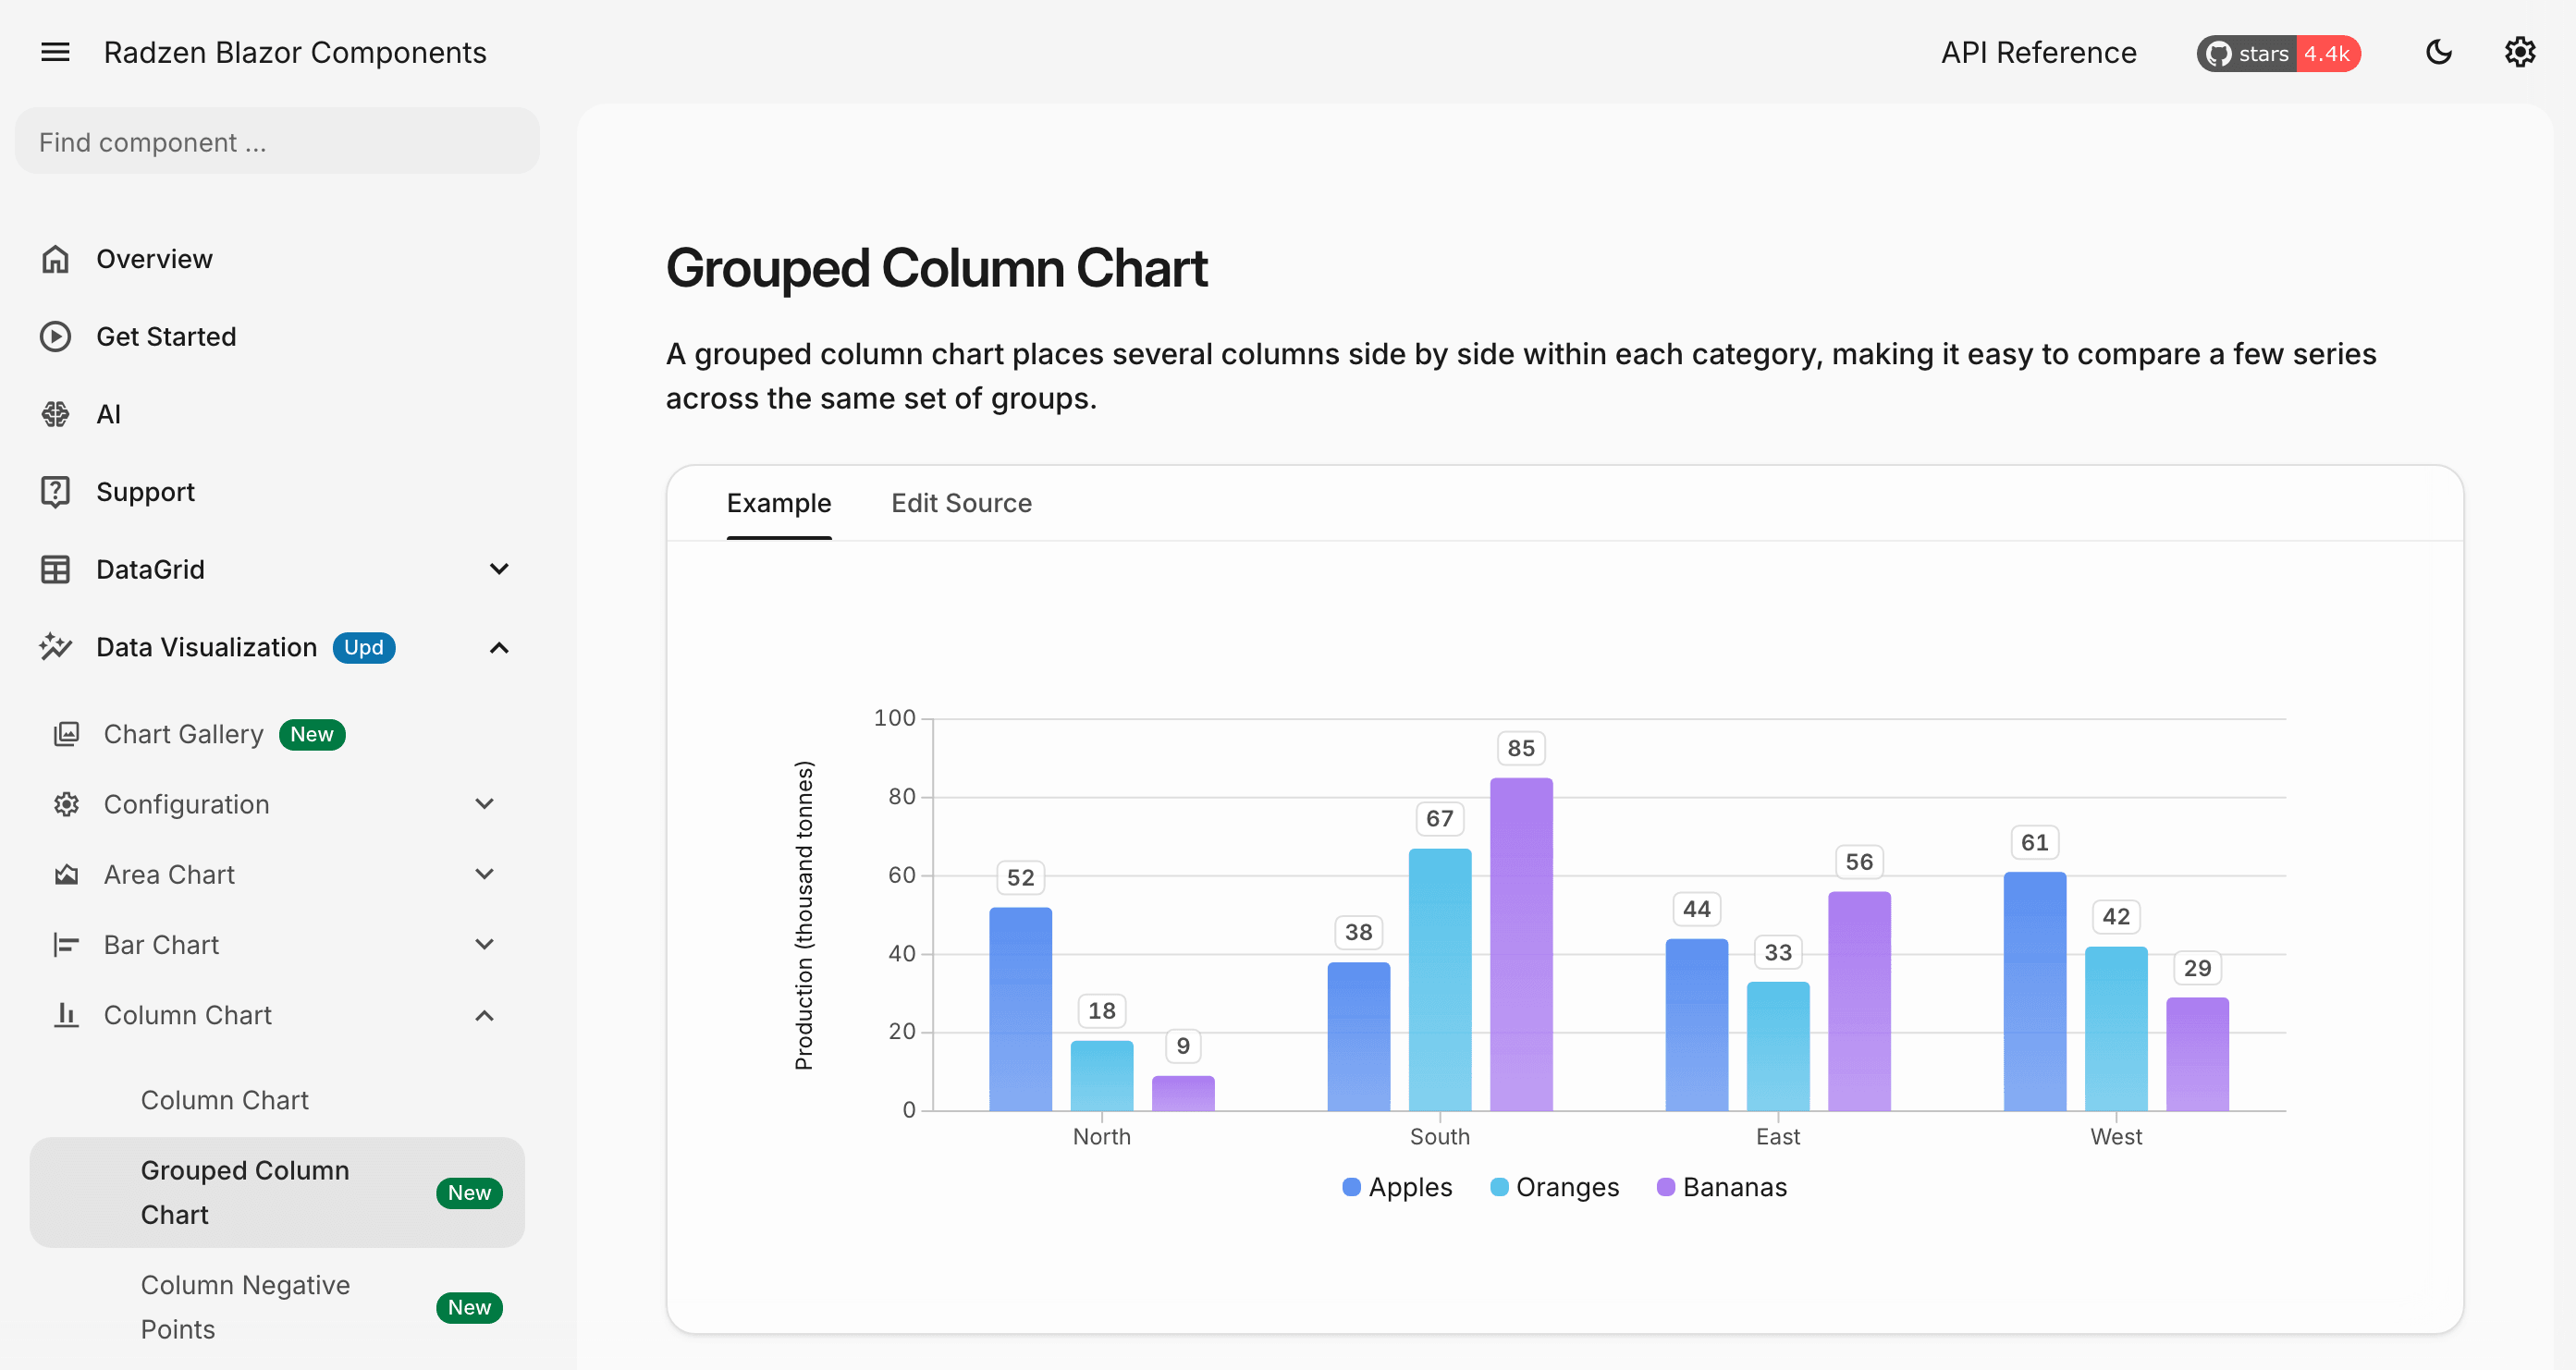2576x1370 pixels.
Task: Open the GitHub stars badge
Action: coord(2278,53)
